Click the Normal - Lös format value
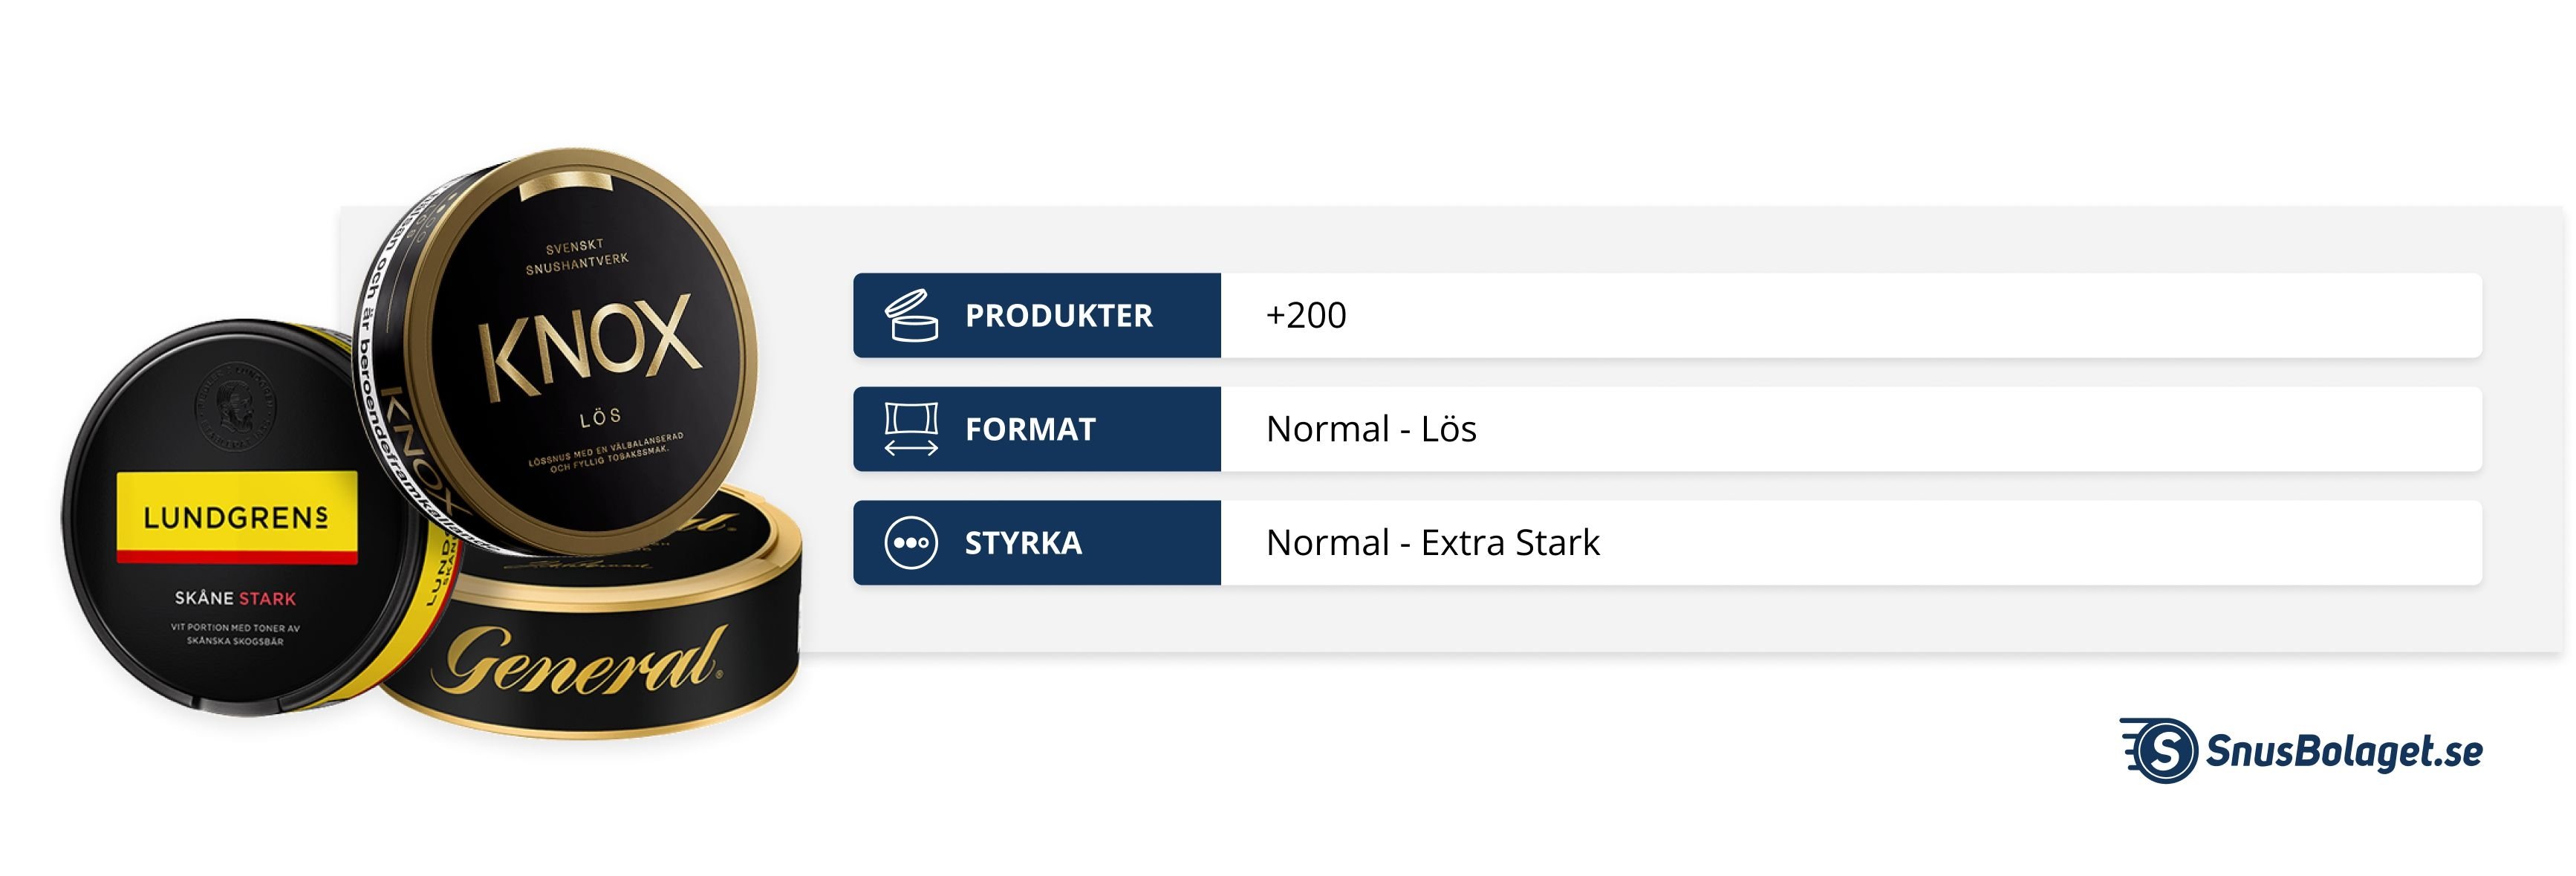Image resolution: width=2576 pixels, height=876 pixels. pos(1371,429)
